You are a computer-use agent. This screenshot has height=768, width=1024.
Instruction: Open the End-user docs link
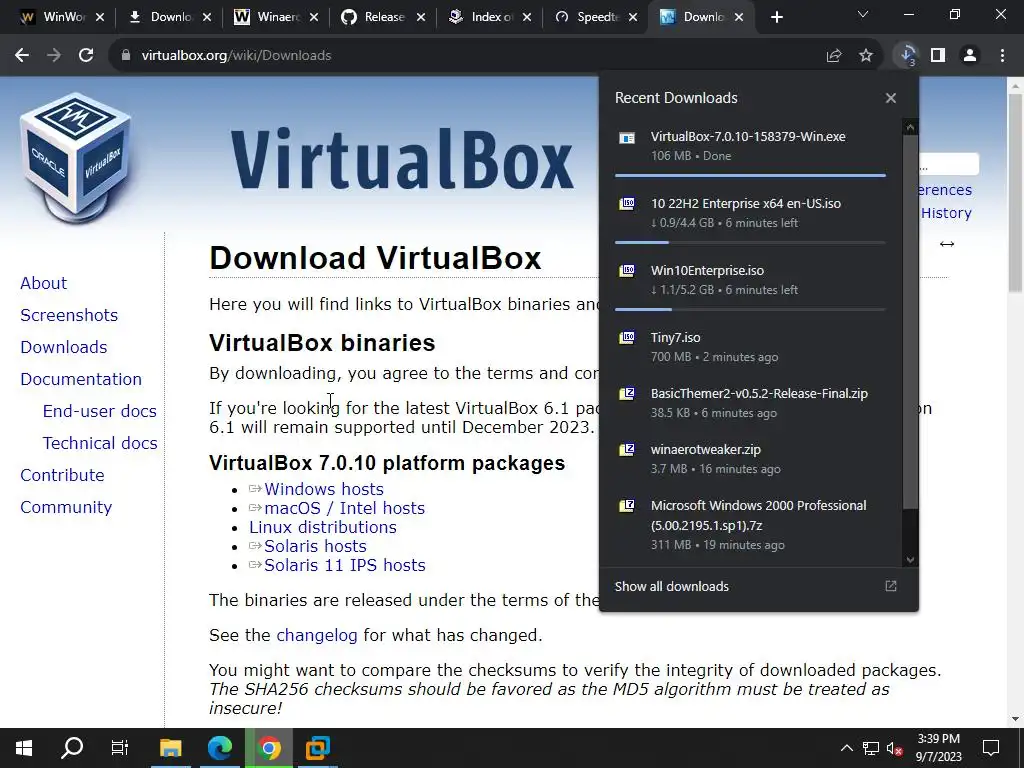100,411
